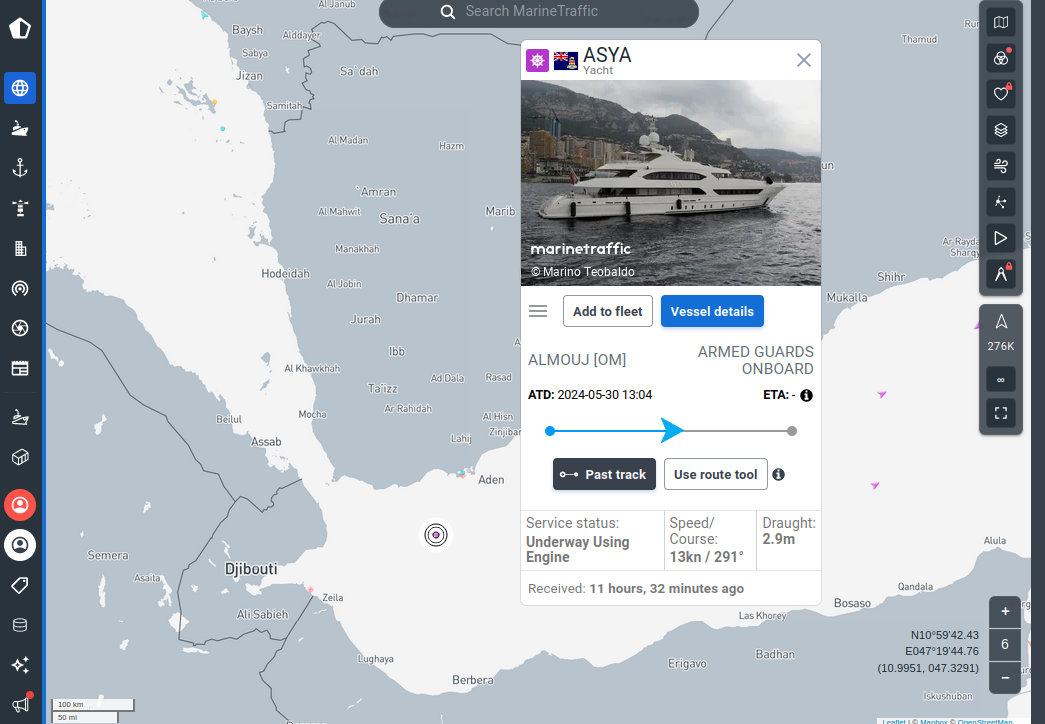This screenshot has width=1045, height=724.
Task: Click the Djibouti label on the map
Action: click(251, 569)
